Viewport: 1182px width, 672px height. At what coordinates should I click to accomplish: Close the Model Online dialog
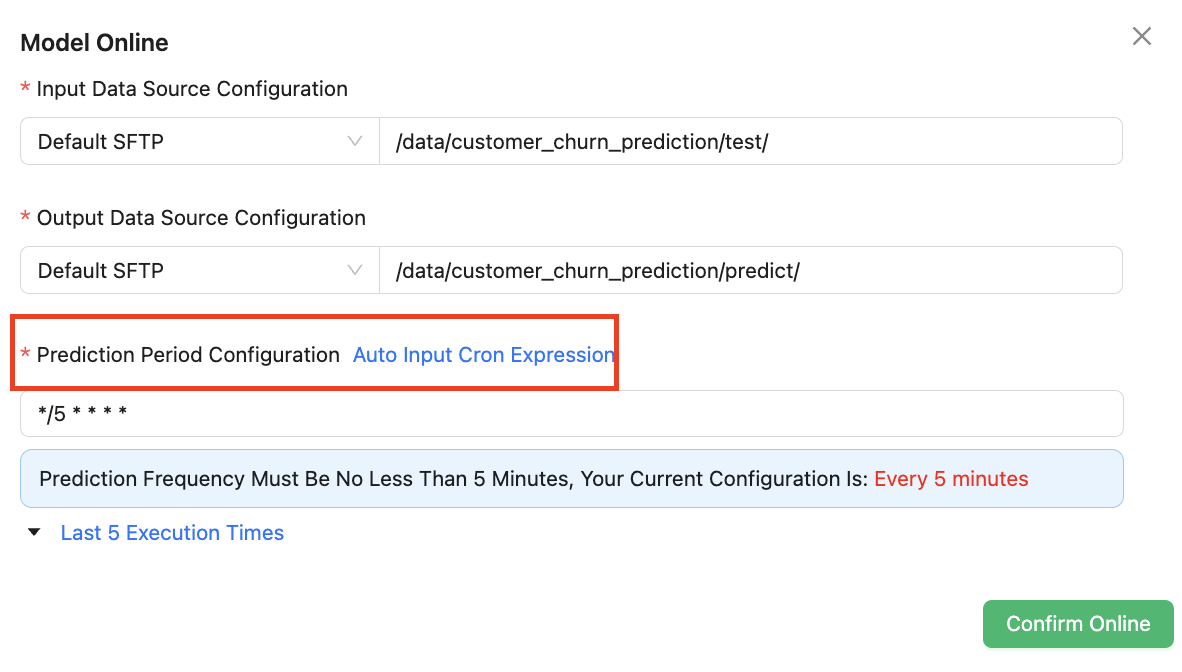click(x=1141, y=37)
